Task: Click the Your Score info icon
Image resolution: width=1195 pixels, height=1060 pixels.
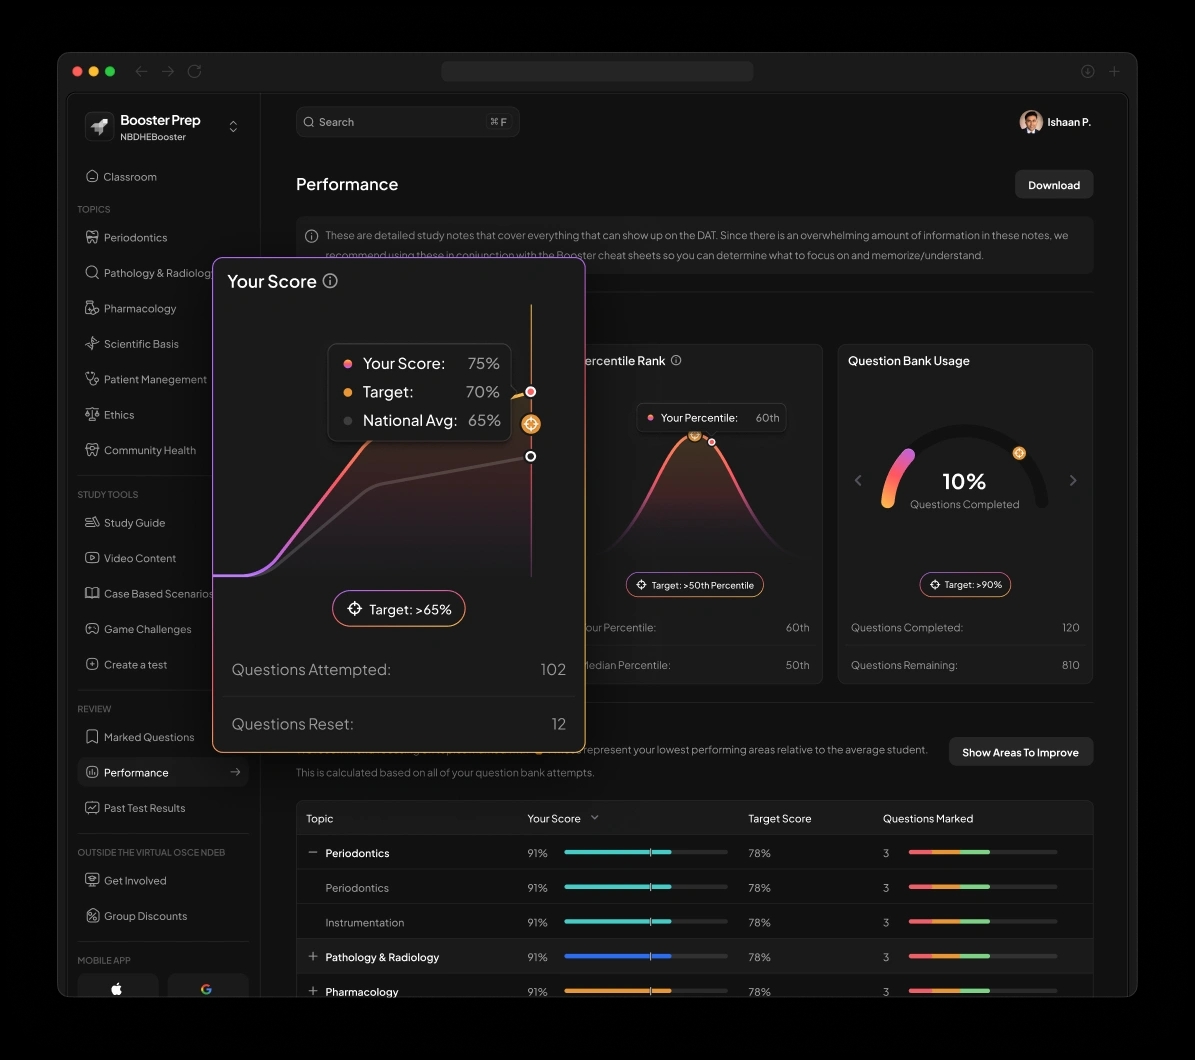Action: pos(330,281)
